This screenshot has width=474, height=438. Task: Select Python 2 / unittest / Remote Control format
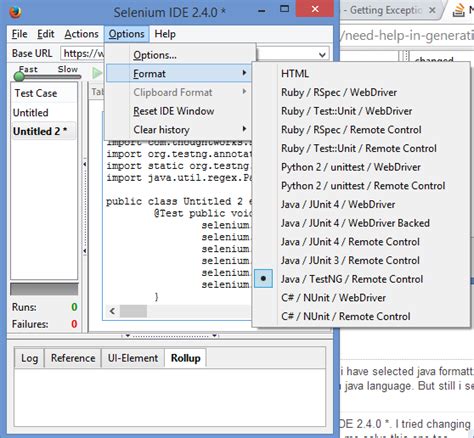361,186
